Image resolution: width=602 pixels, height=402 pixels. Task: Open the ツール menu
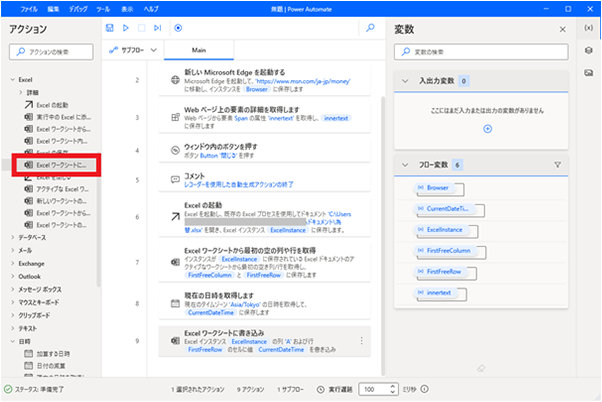pos(103,9)
